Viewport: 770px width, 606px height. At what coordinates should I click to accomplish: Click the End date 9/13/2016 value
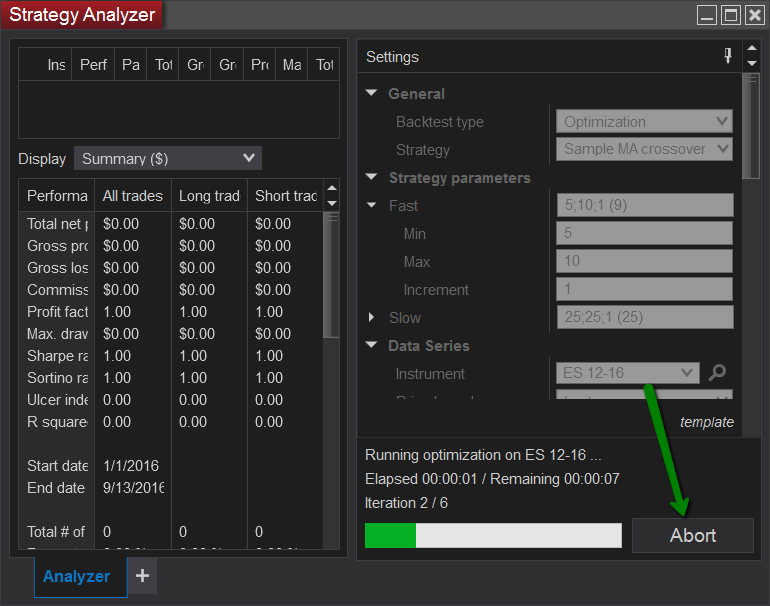[133, 488]
